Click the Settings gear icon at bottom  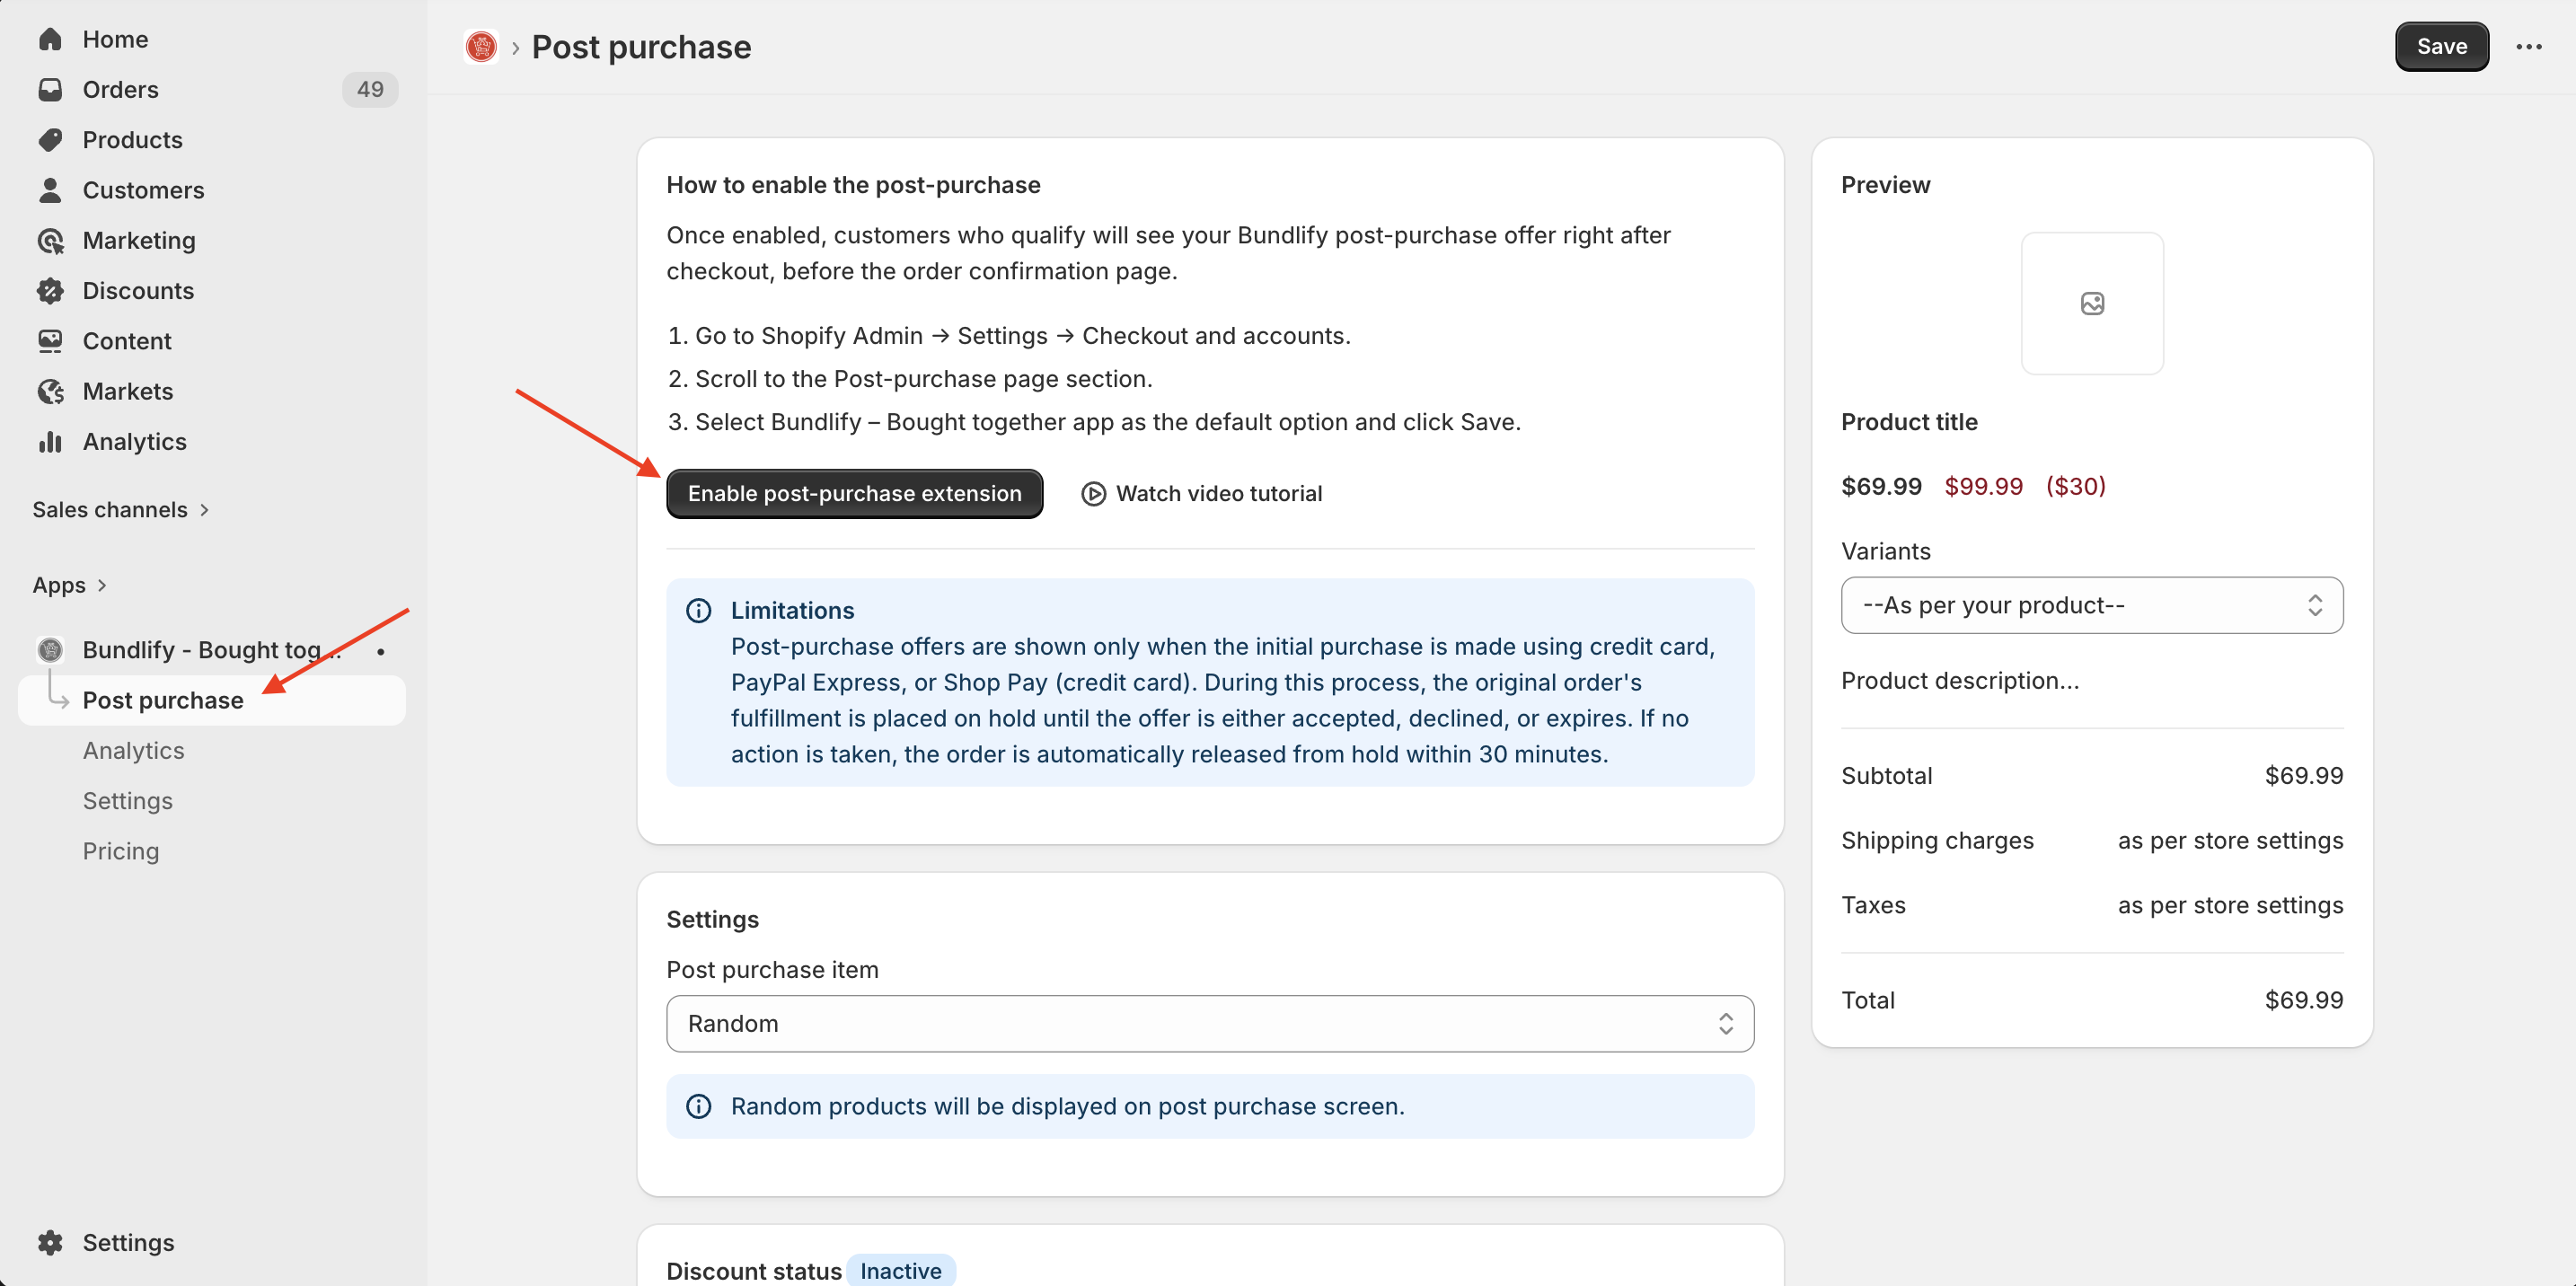pos(50,1242)
